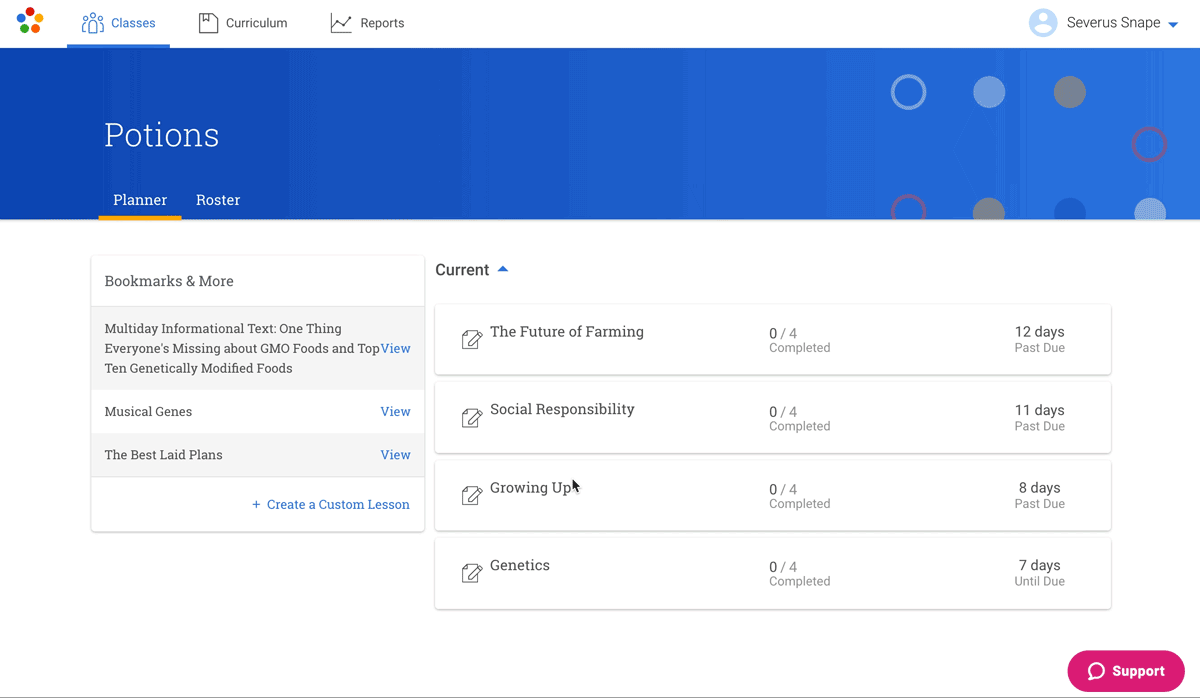Open The Future of Farming lesson

tap(567, 332)
